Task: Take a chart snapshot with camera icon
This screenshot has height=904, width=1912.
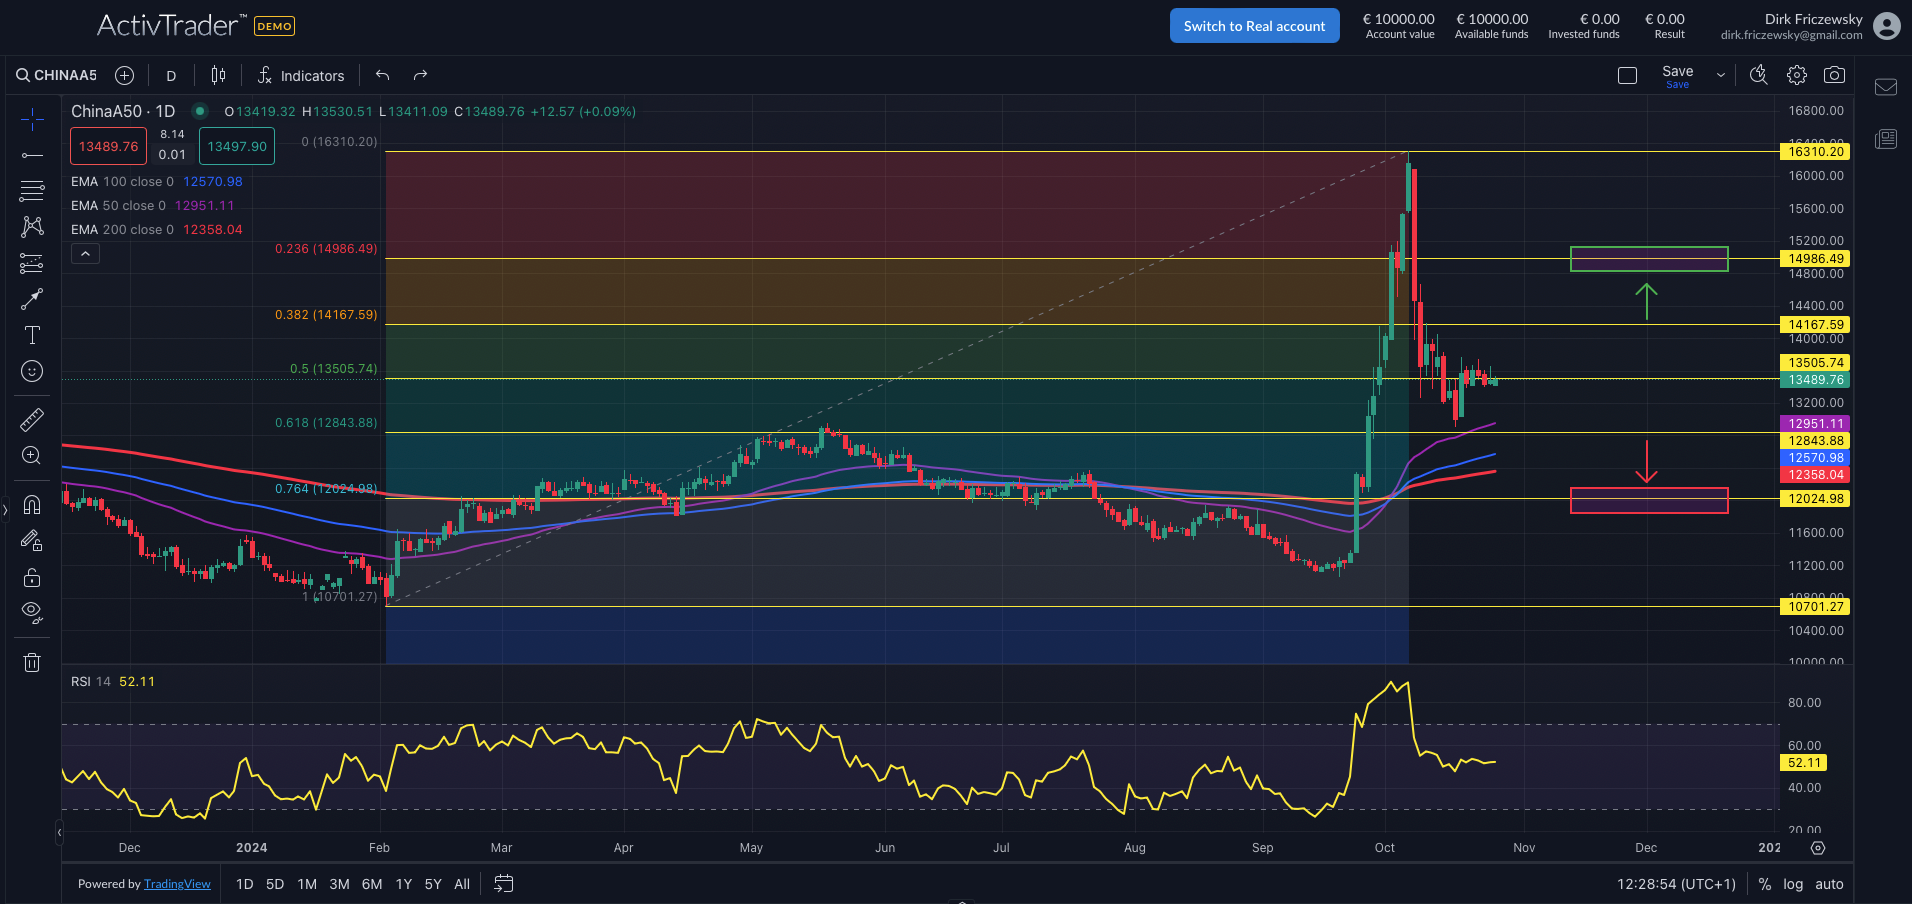Action: click(1834, 75)
